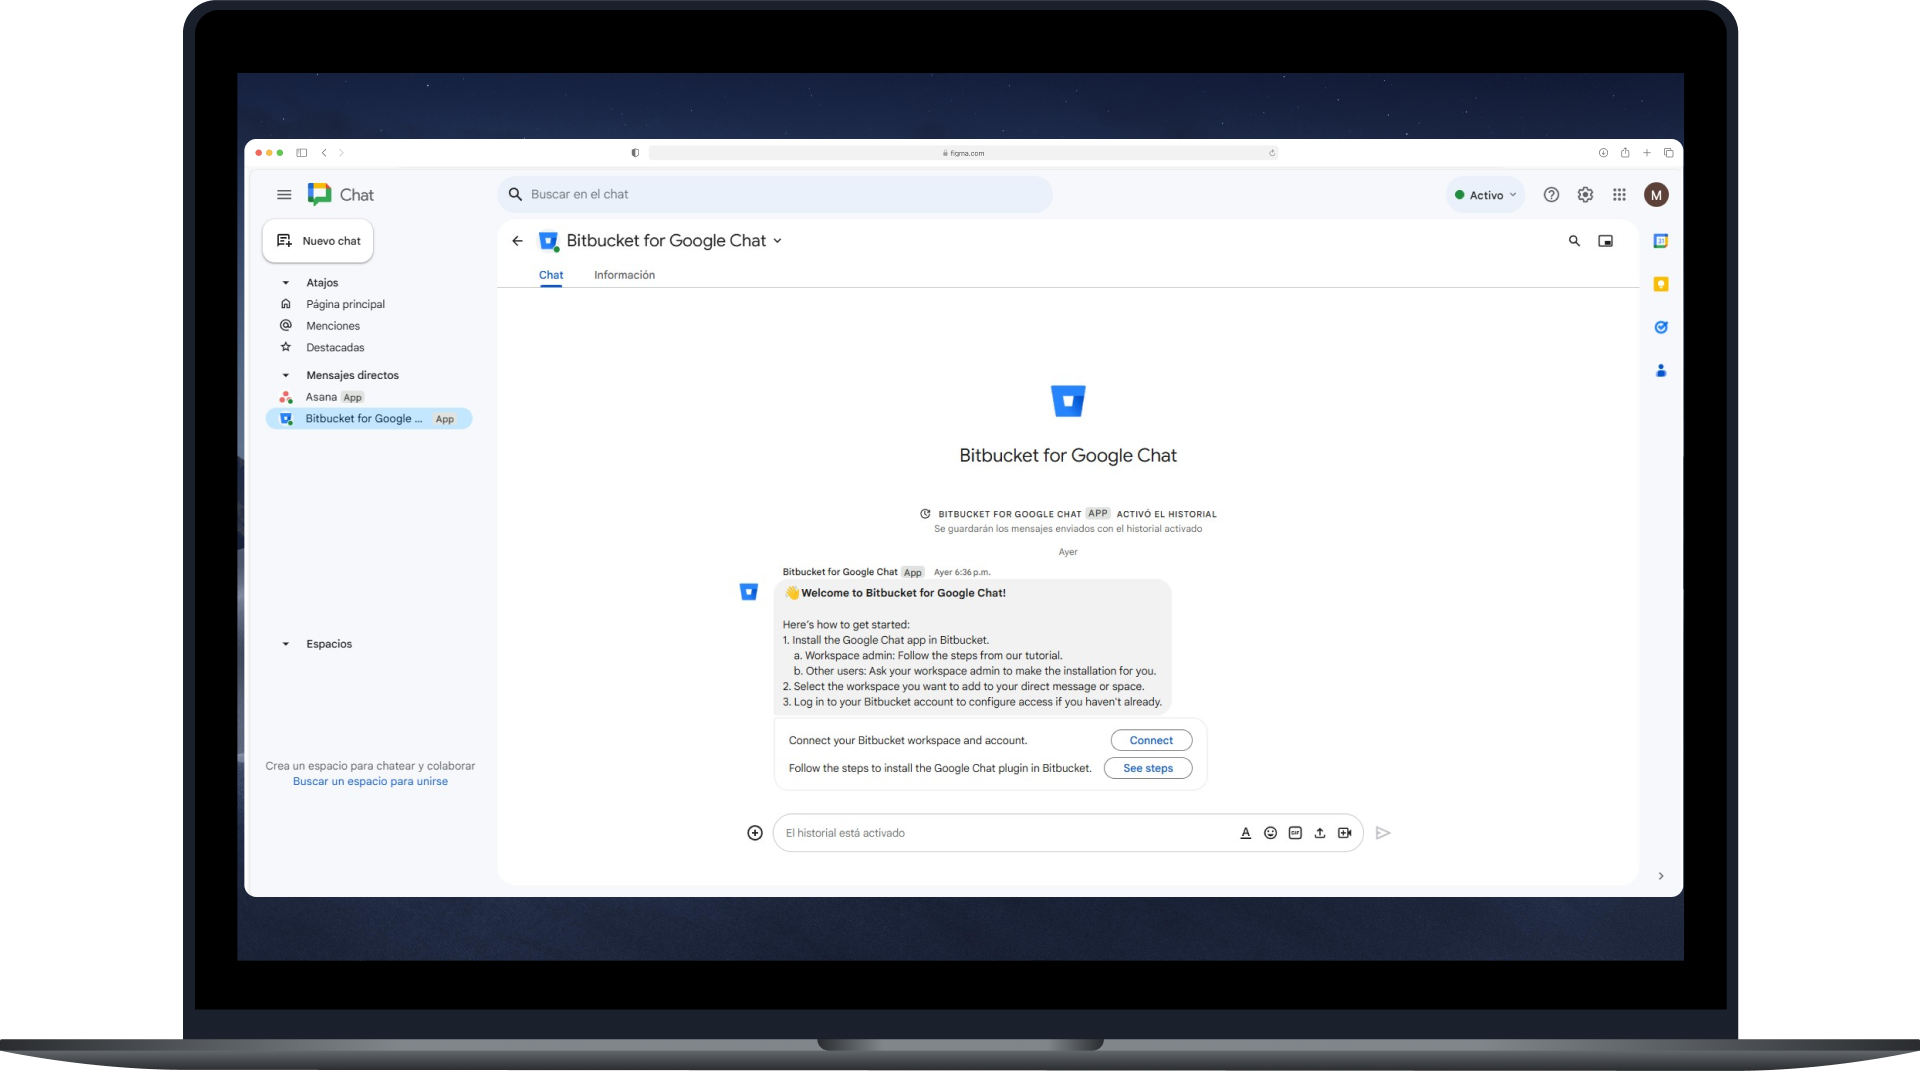Screen dimensions: 1920x1071
Task: Open the settings gear icon
Action: click(x=1585, y=195)
